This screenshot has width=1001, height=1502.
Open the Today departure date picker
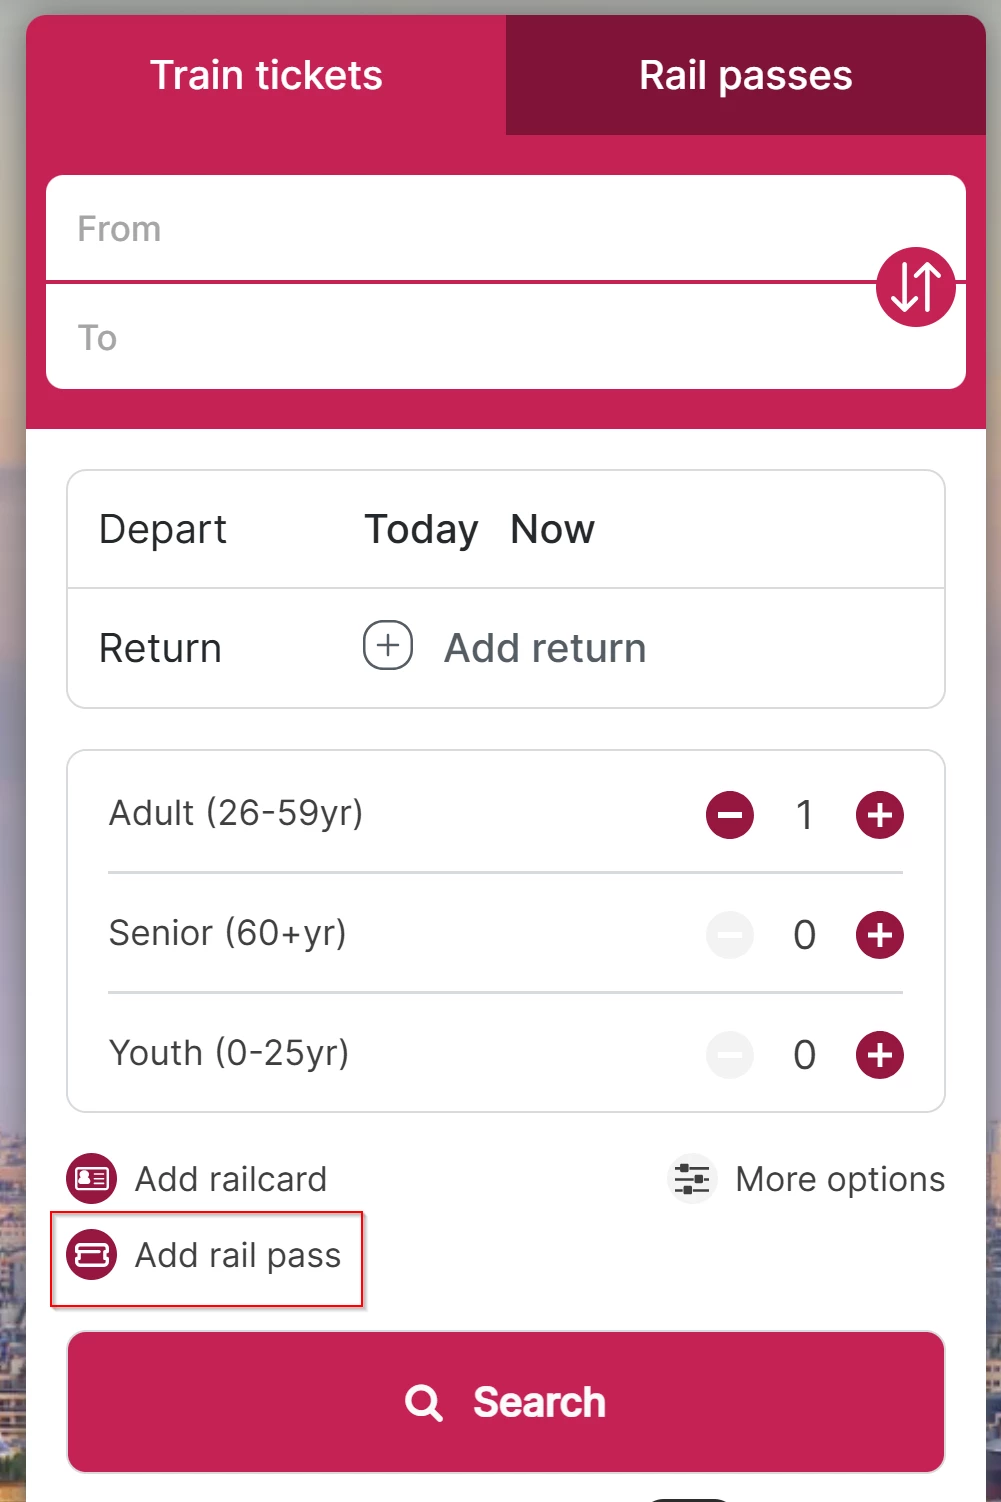point(421,529)
